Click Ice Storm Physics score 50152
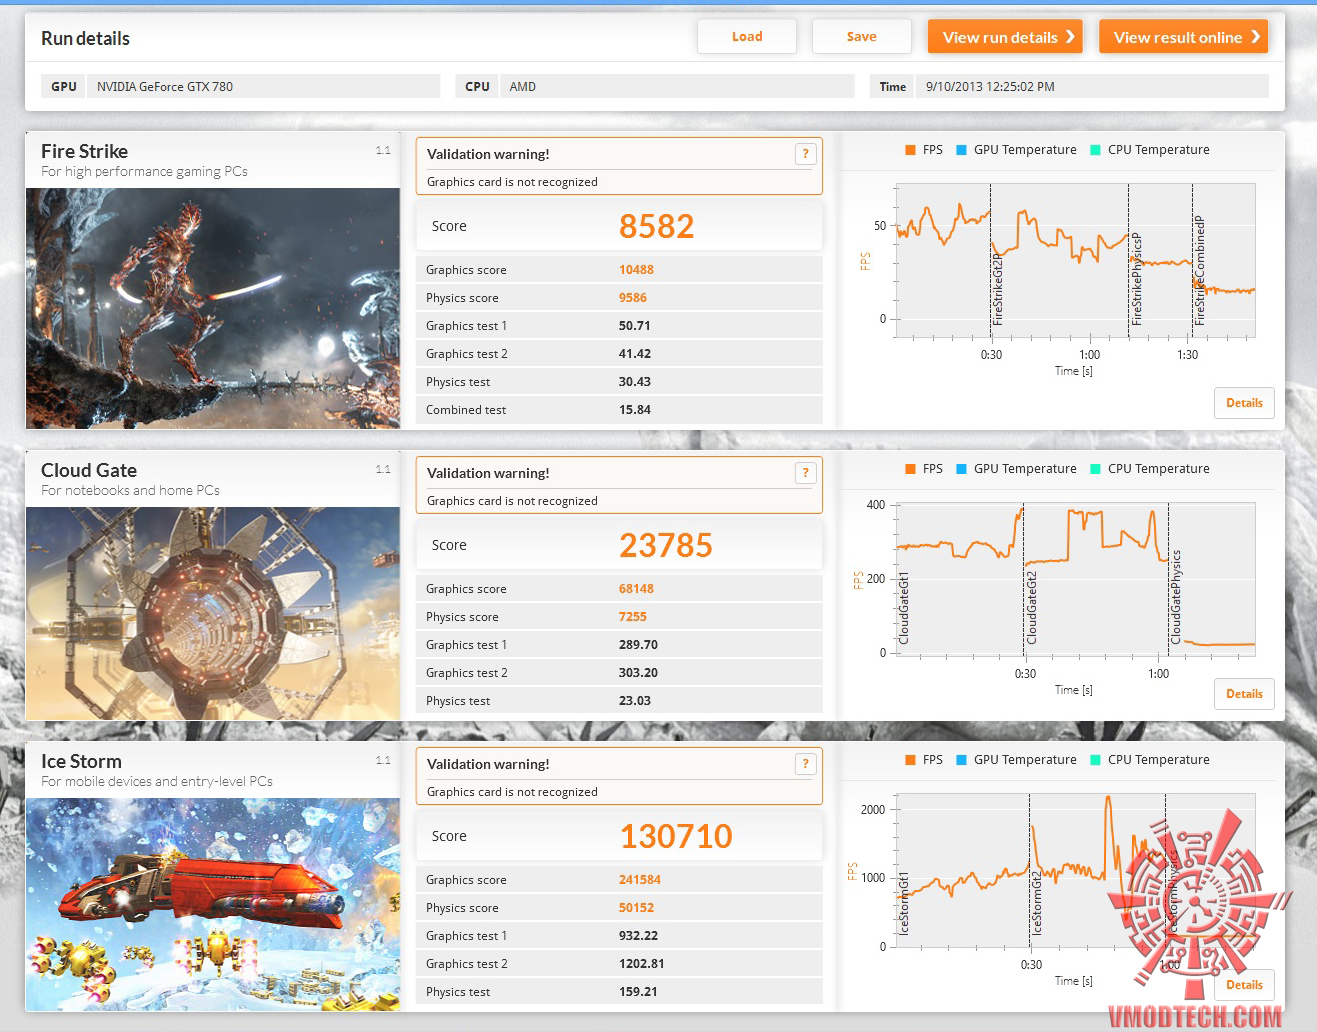1317x1032 pixels. point(636,908)
